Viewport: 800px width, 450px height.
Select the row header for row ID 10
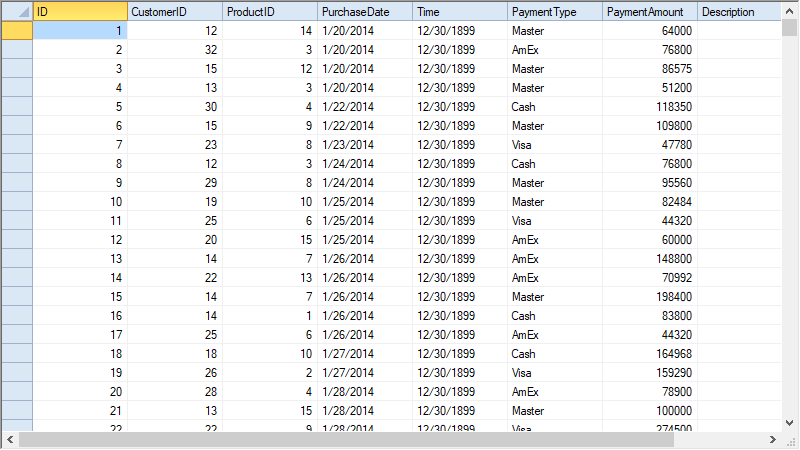coord(17,202)
